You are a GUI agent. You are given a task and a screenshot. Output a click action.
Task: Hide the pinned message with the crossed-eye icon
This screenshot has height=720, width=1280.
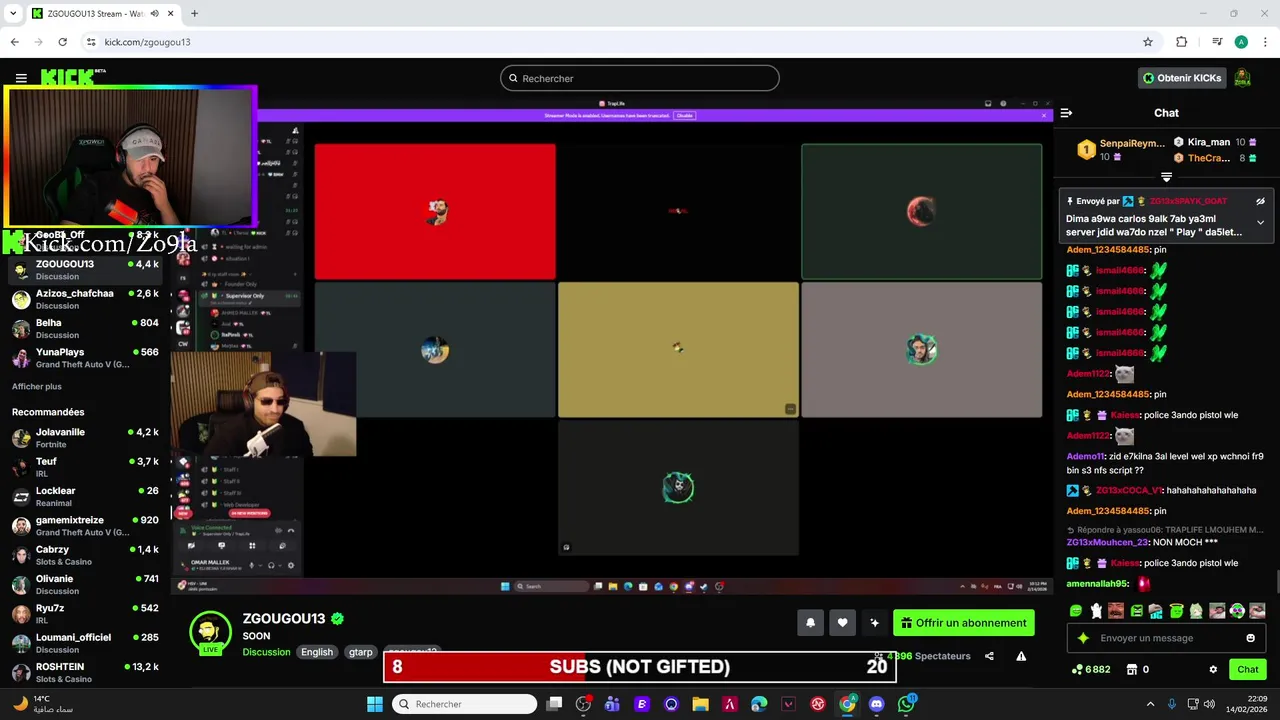[1260, 201]
